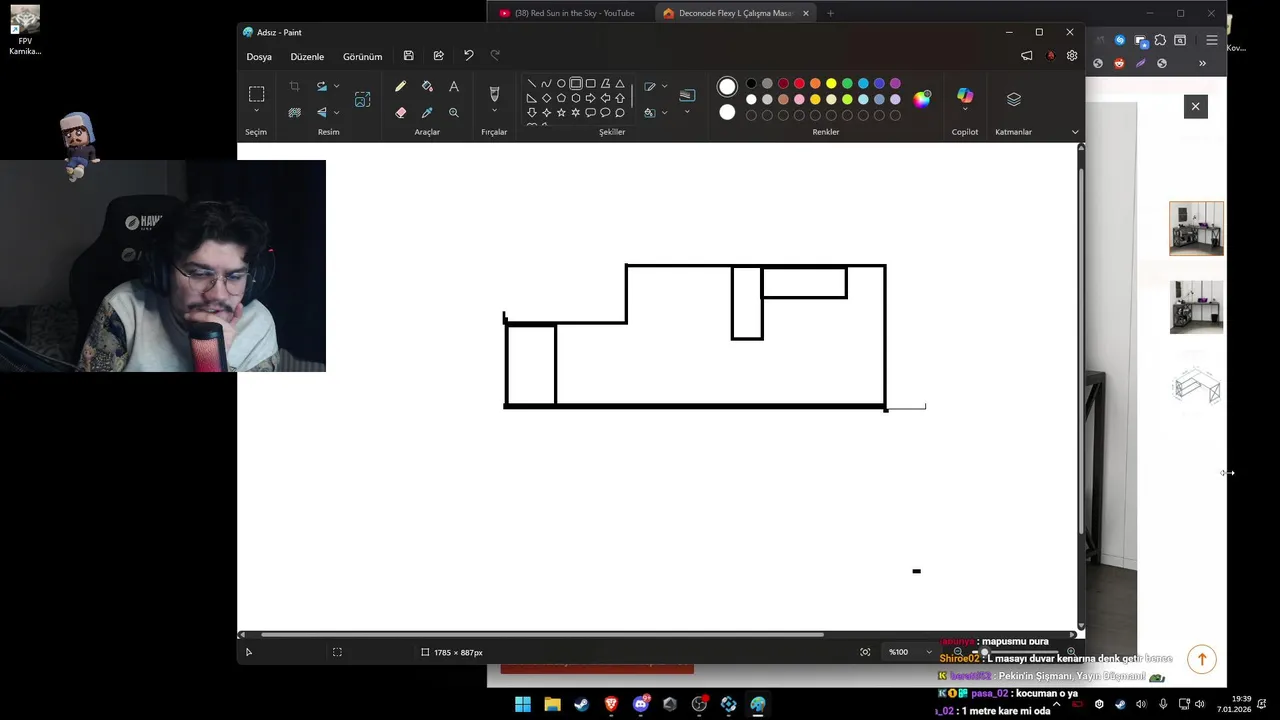Expand the selection options dropdown
The width and height of the screenshot is (1280, 720).
[256, 111]
